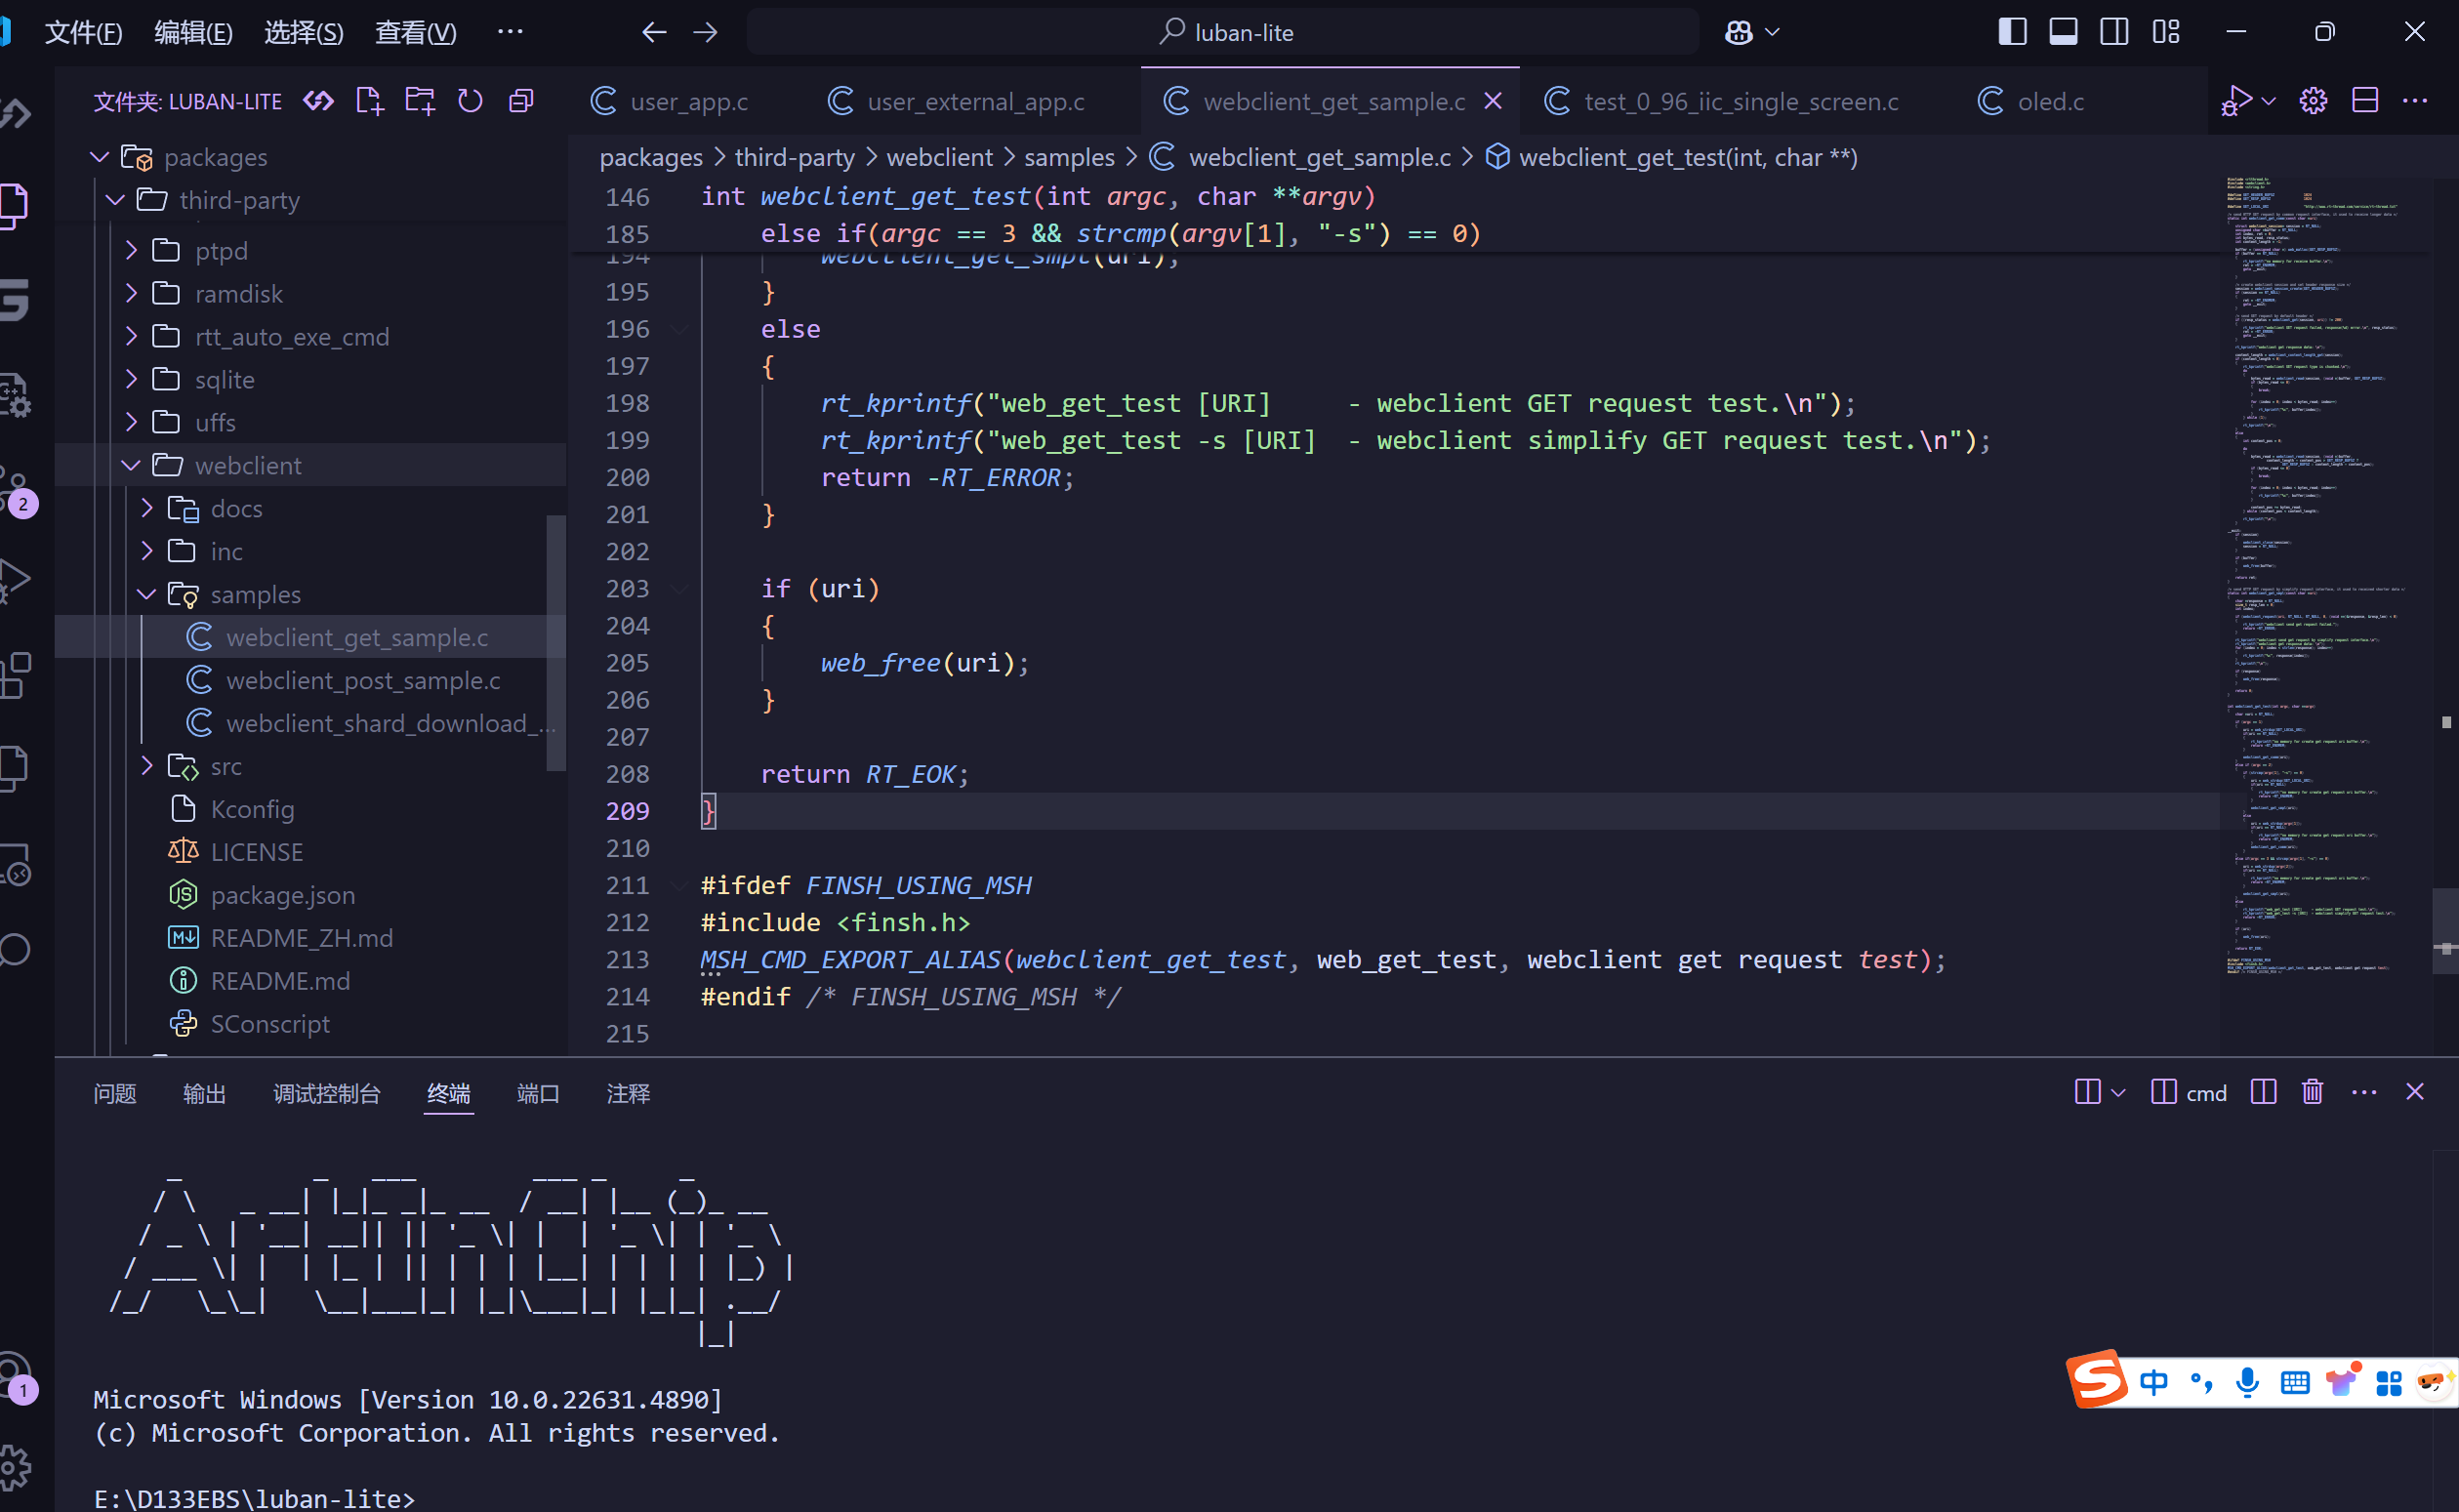The height and width of the screenshot is (1512, 2459).
Task: Click the run and debug play icon
Action: coord(2236,101)
